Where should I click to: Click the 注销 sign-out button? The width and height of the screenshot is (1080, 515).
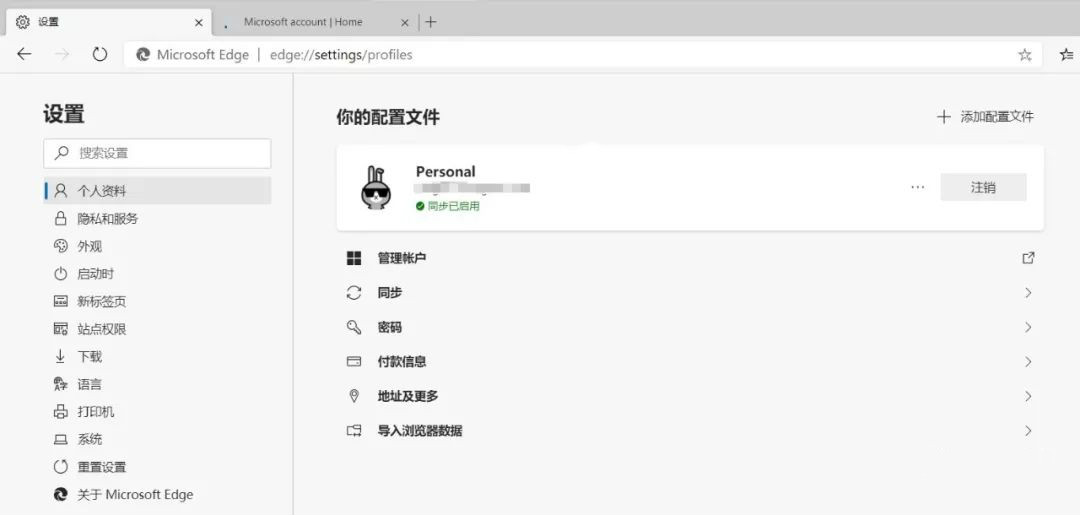983,187
